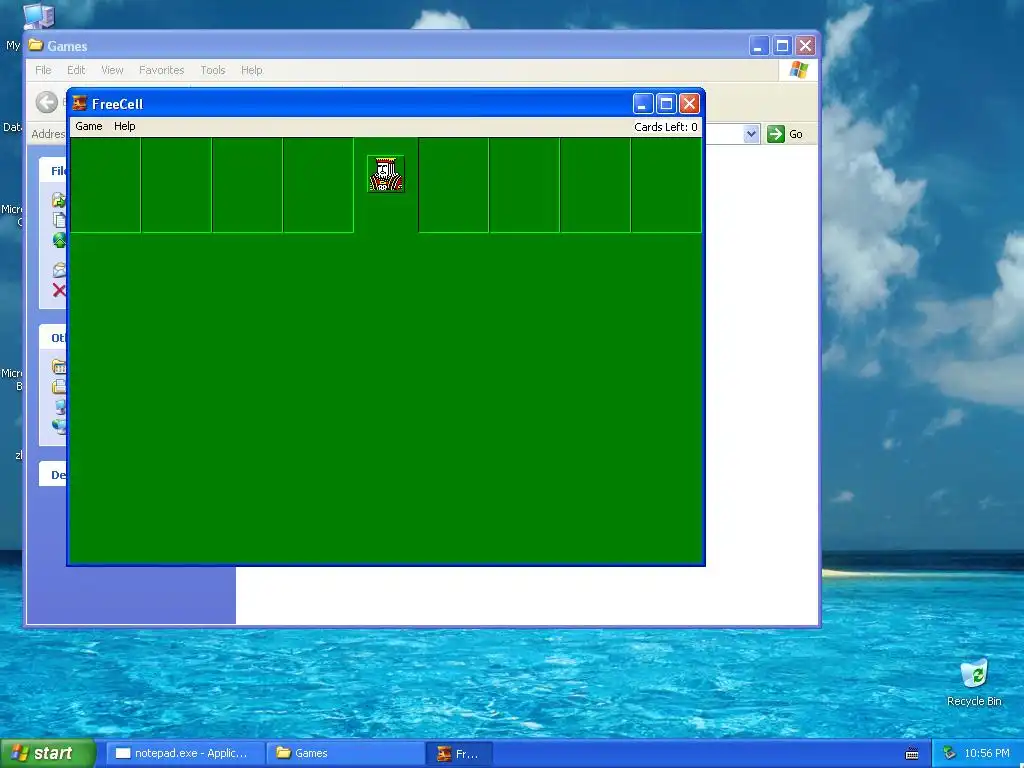Switch to Games taskbar button
Viewport: 1024px width, 768px height.
[x=345, y=754]
